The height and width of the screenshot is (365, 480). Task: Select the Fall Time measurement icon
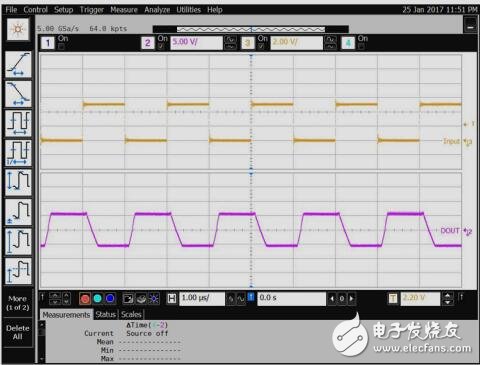(19, 94)
